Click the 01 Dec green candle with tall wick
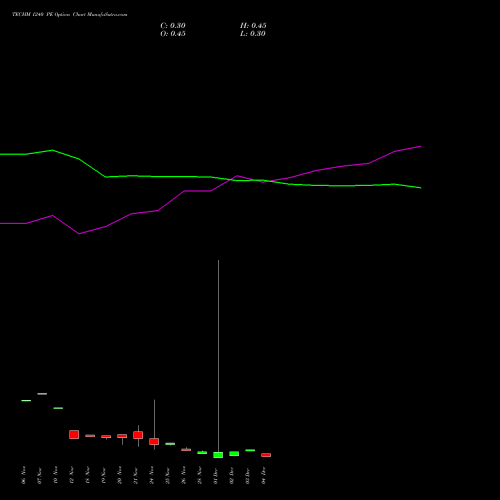 pyautogui.click(x=218, y=455)
